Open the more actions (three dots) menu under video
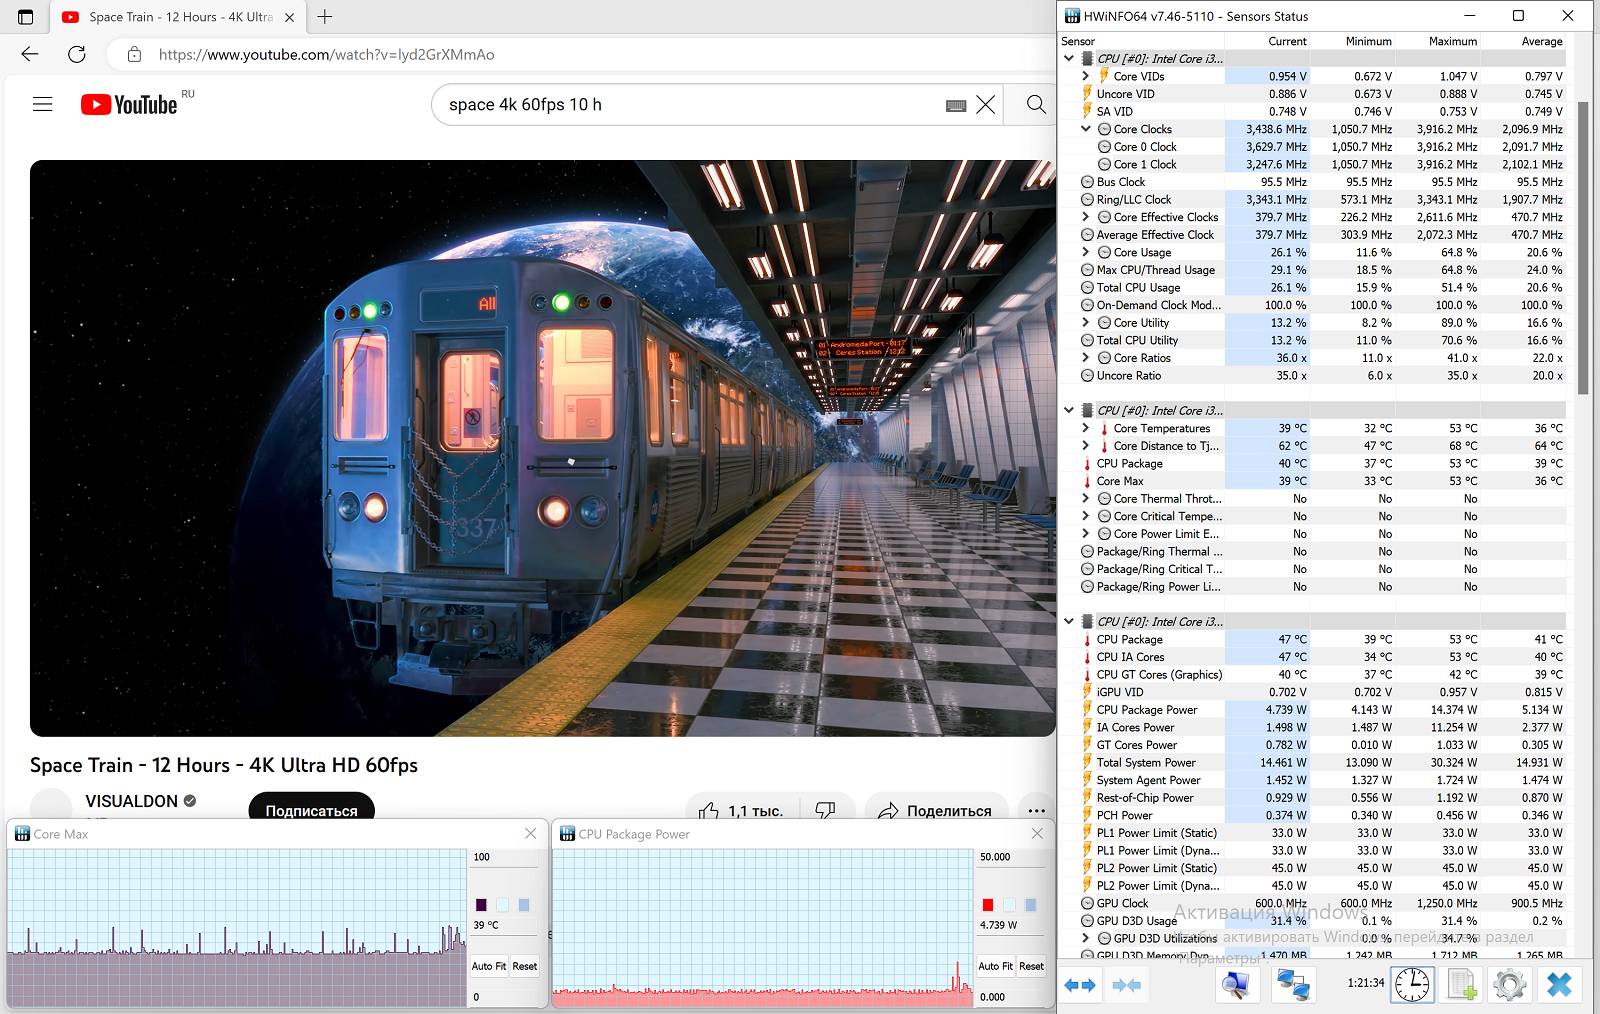 point(1036,810)
